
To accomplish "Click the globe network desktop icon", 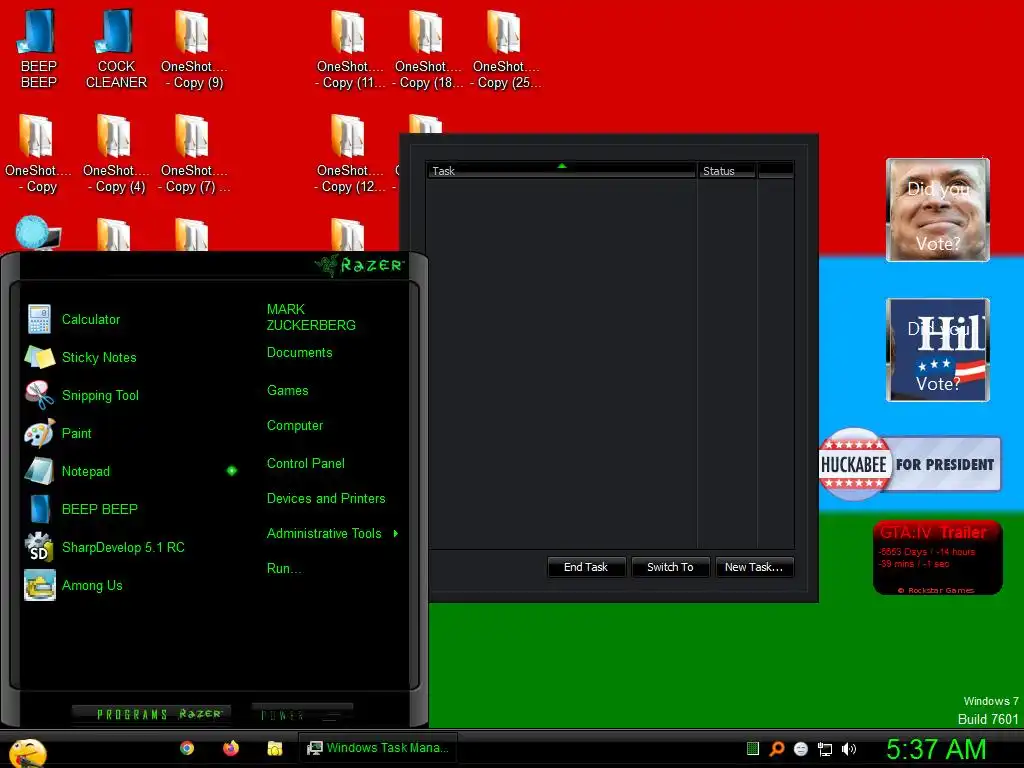I will [37, 233].
